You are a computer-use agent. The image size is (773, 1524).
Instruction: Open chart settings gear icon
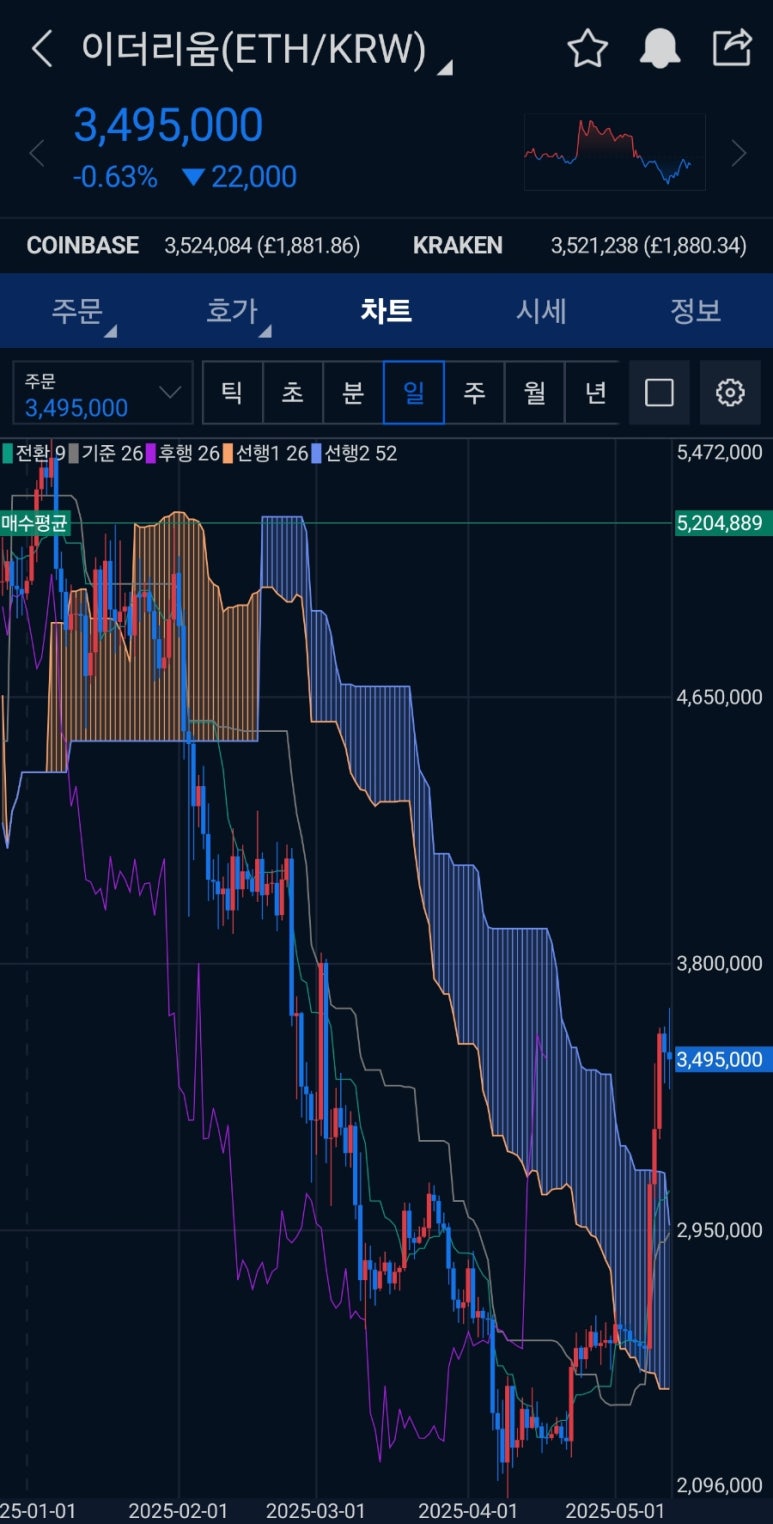click(730, 393)
